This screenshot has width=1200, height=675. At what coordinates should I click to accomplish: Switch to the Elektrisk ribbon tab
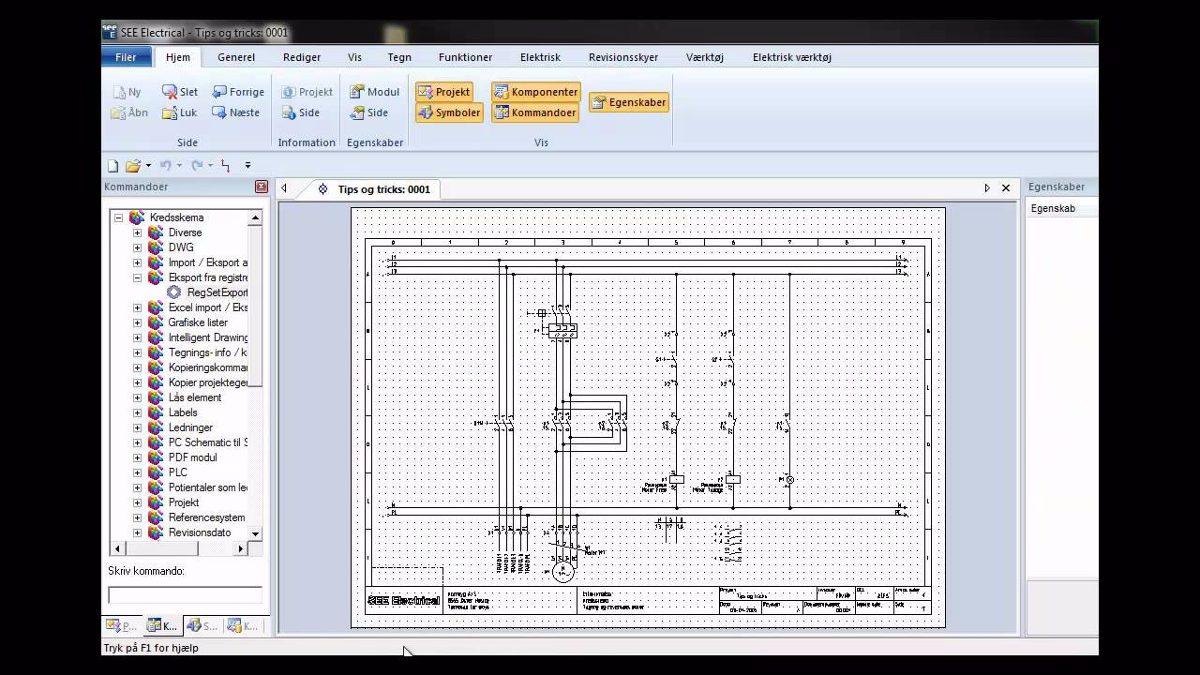click(x=540, y=58)
